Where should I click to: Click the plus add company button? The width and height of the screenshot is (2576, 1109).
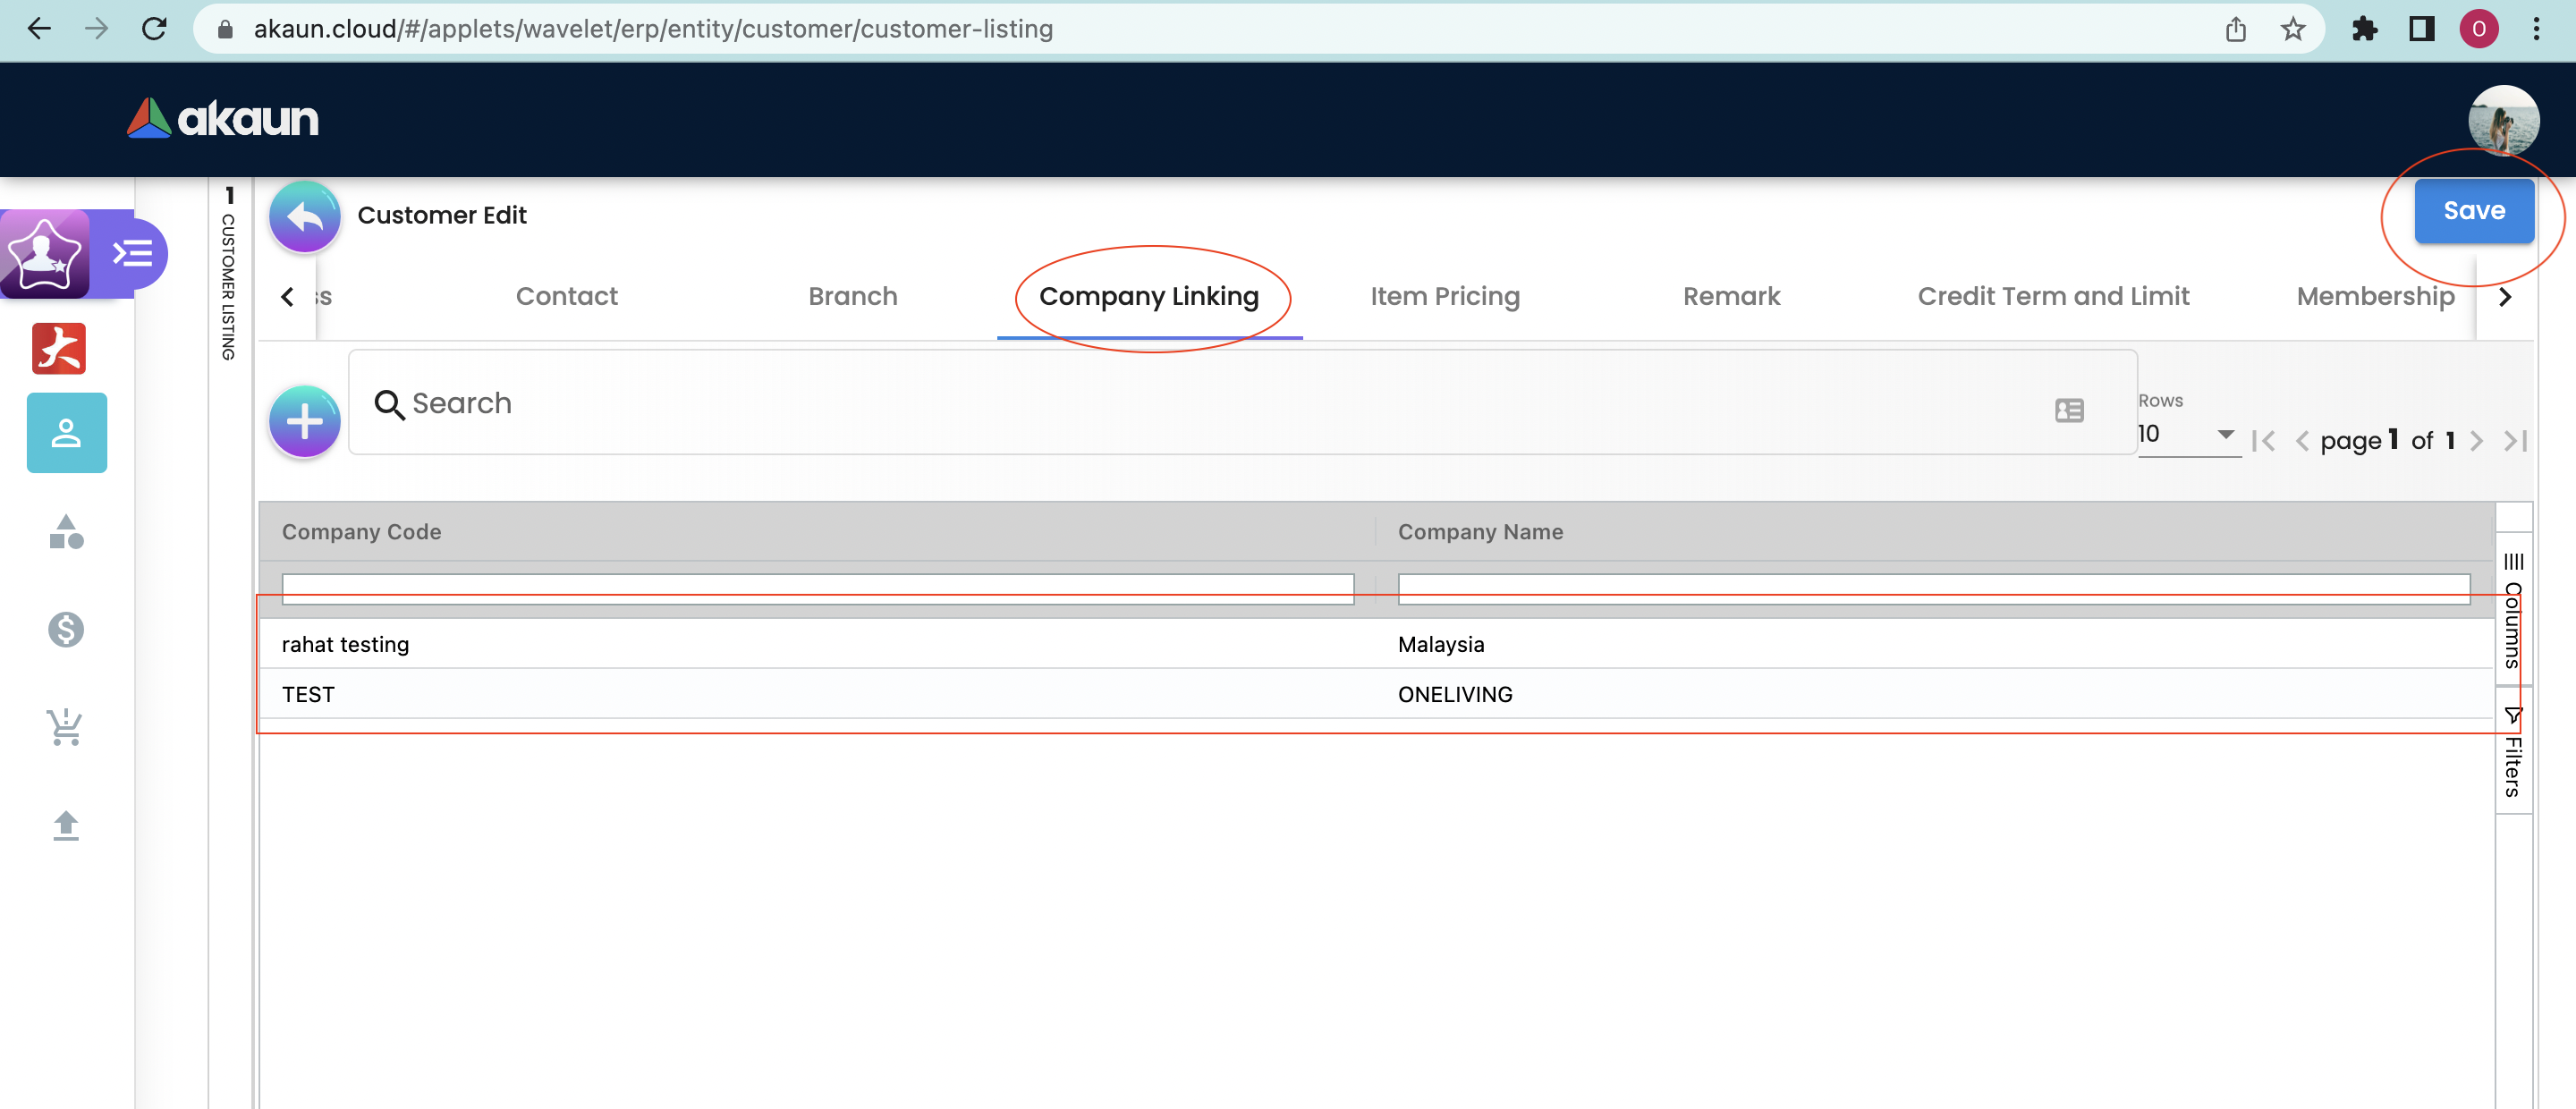pyautogui.click(x=304, y=422)
